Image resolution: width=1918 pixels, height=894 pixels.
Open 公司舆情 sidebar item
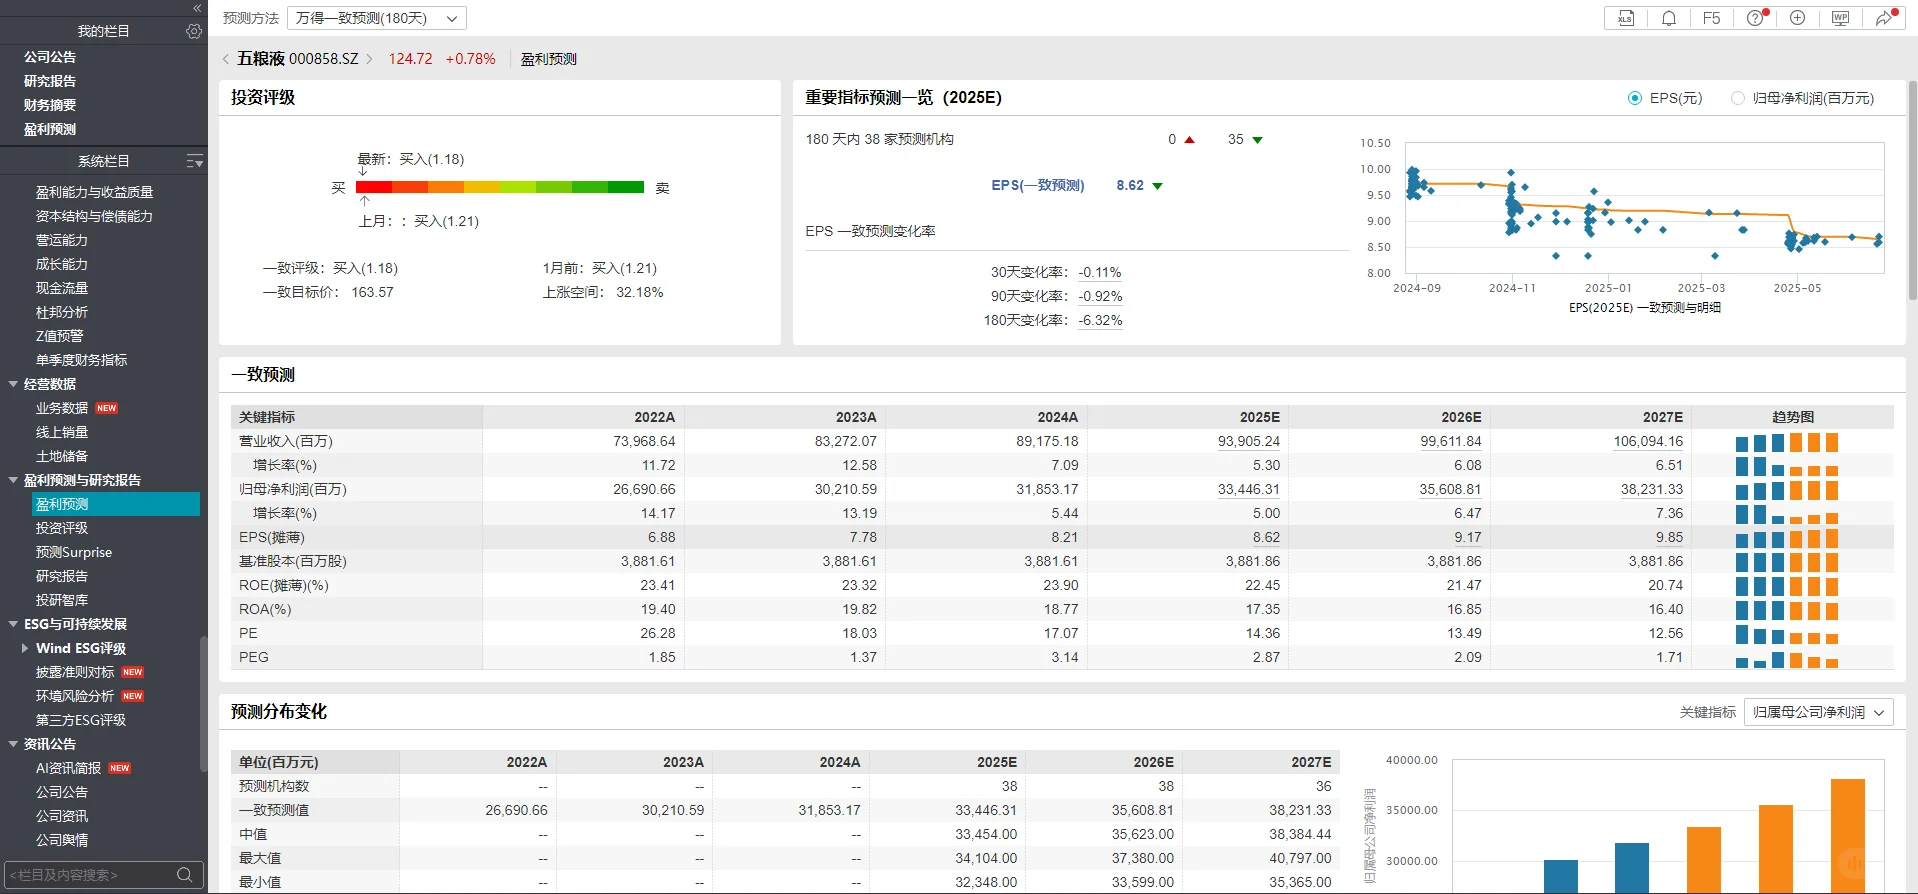[62, 840]
